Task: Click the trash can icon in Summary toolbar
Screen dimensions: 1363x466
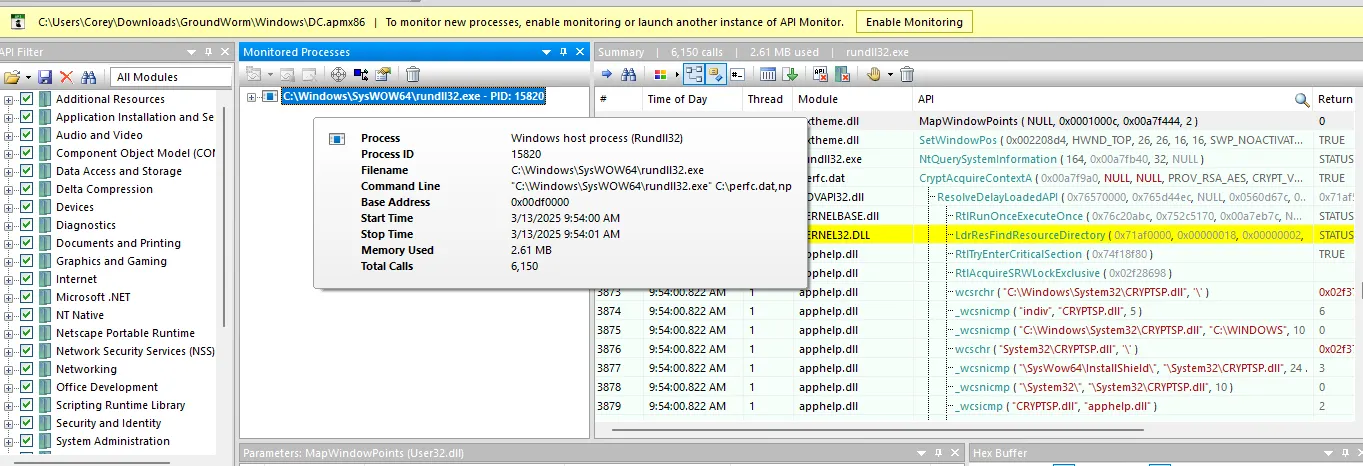Action: click(907, 74)
